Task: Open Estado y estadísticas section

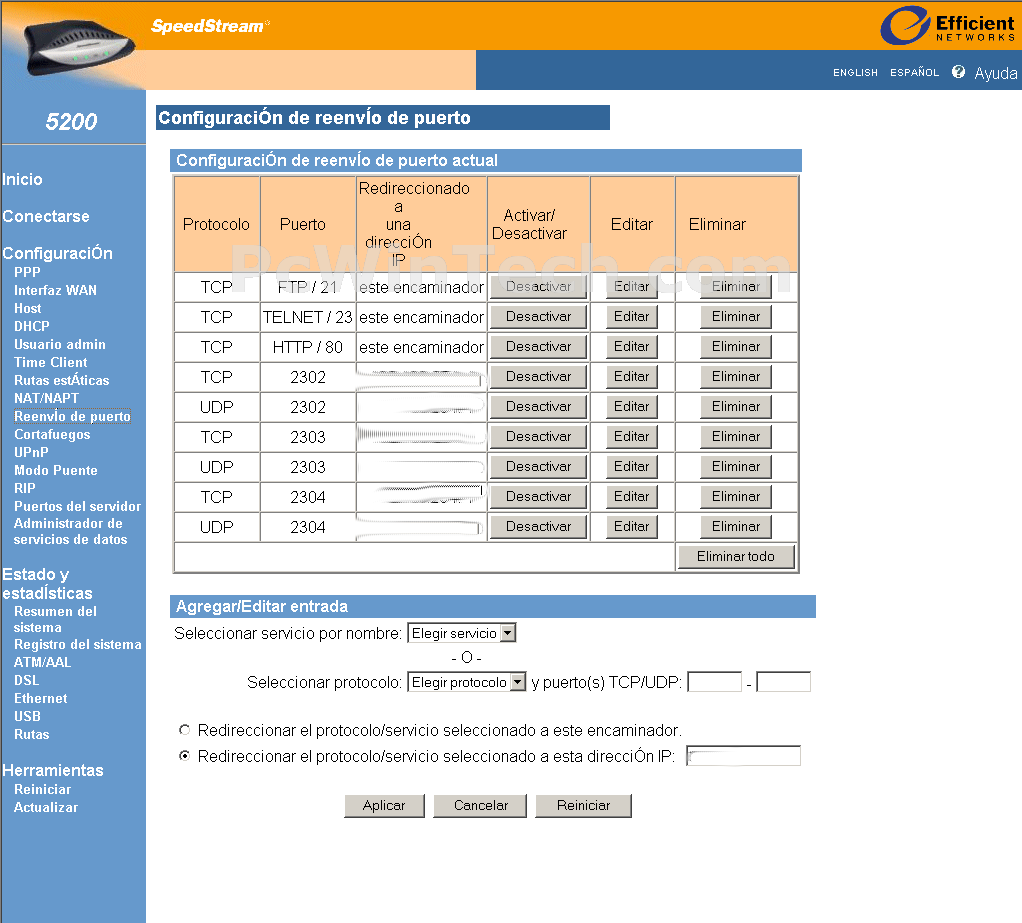Action: (x=48, y=583)
